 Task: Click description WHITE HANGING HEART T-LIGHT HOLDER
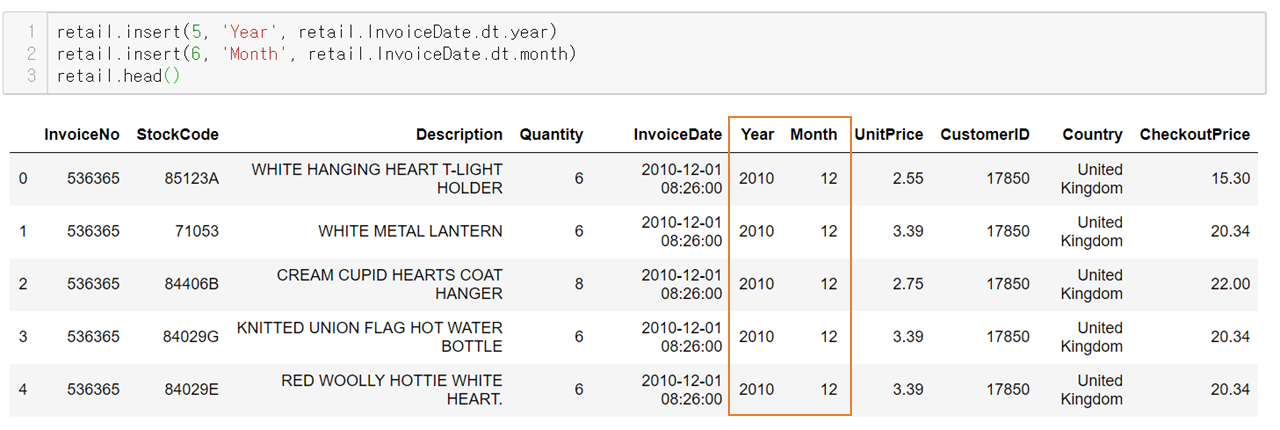[377, 179]
